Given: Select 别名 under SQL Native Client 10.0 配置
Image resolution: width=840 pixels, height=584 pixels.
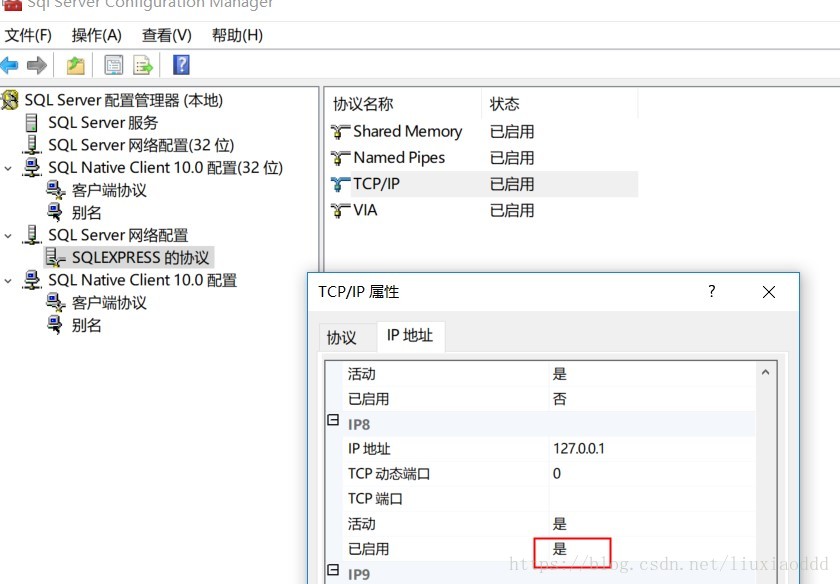Looking at the screenshot, I should (x=86, y=325).
